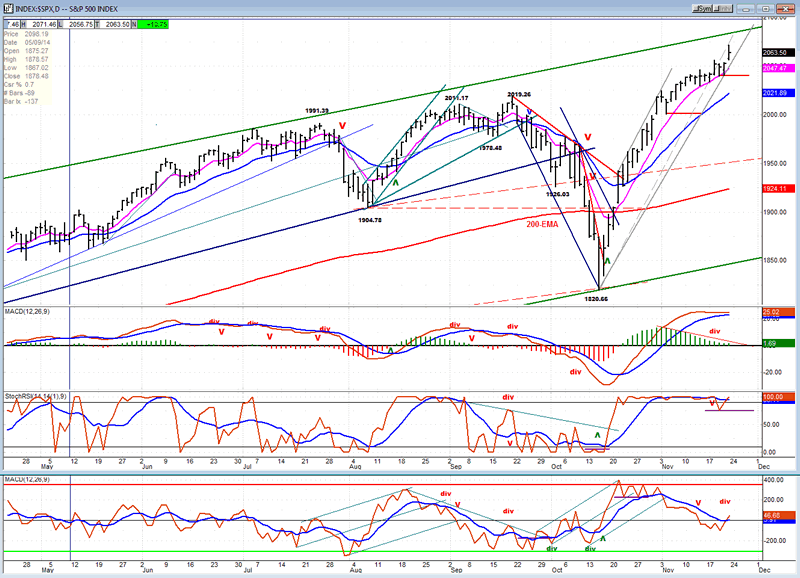Click the 2019.26 peak price annotation
The width and height of the screenshot is (800, 578).
coord(519,94)
